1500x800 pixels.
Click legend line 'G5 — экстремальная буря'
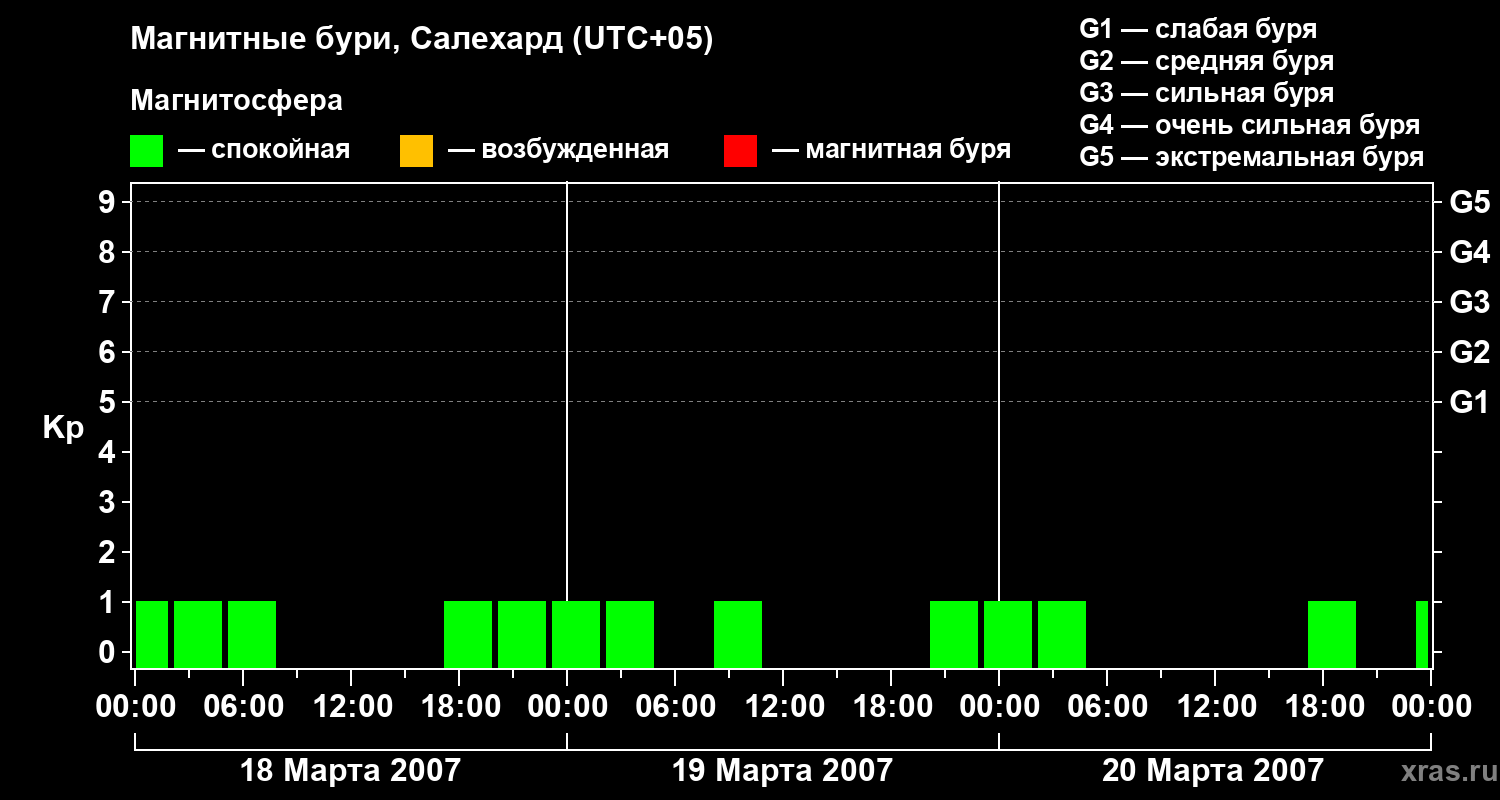pyautogui.click(x=1252, y=157)
